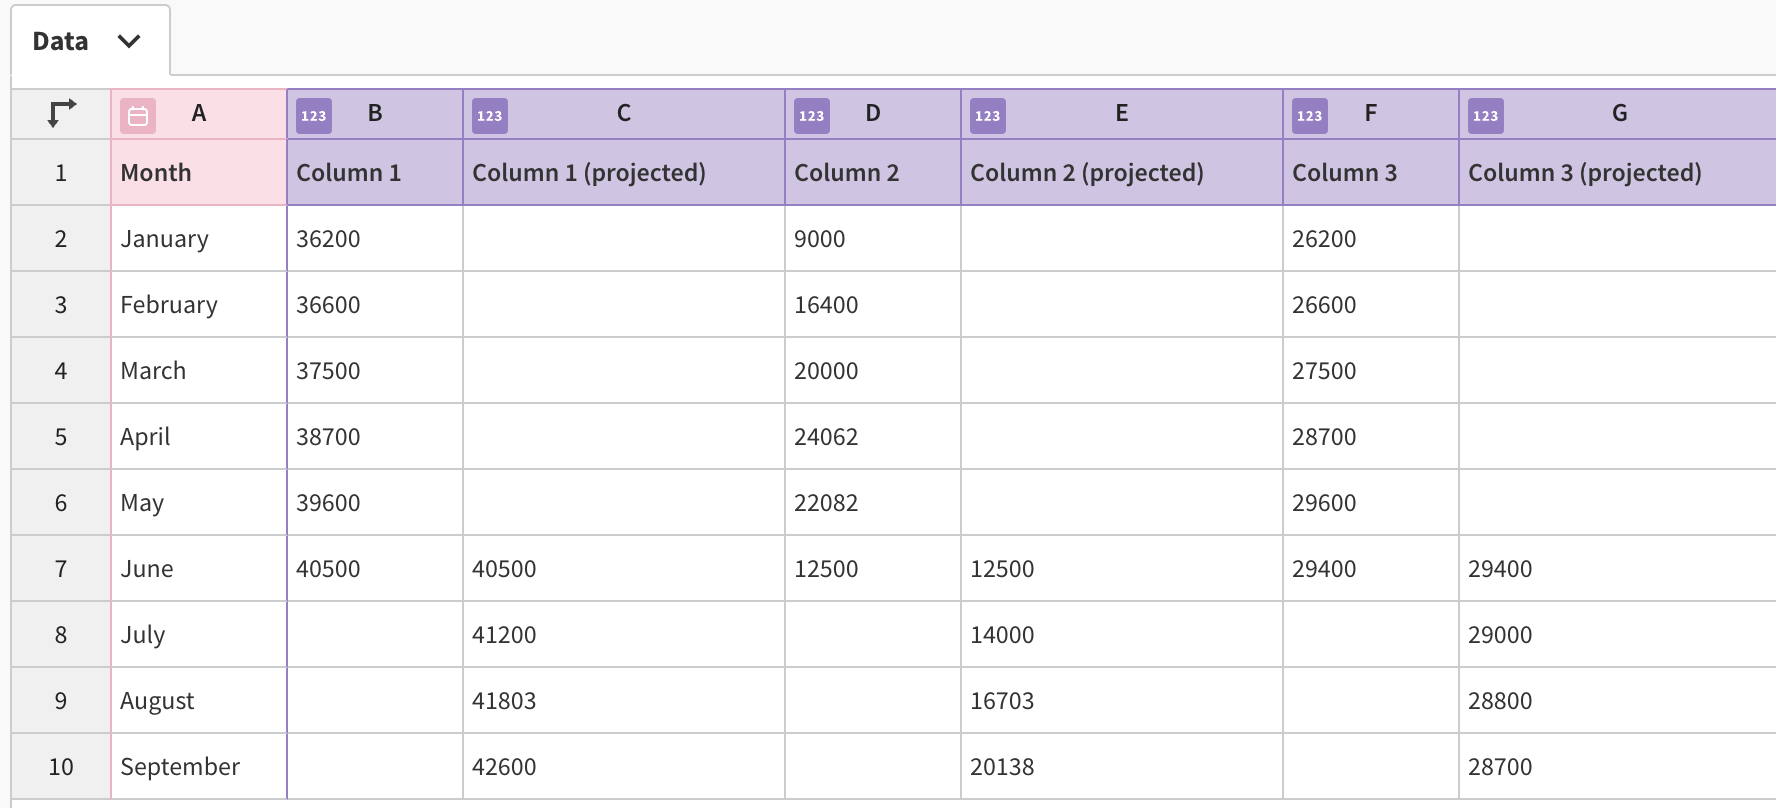
Task: Select row number 10 header
Action: (x=61, y=767)
